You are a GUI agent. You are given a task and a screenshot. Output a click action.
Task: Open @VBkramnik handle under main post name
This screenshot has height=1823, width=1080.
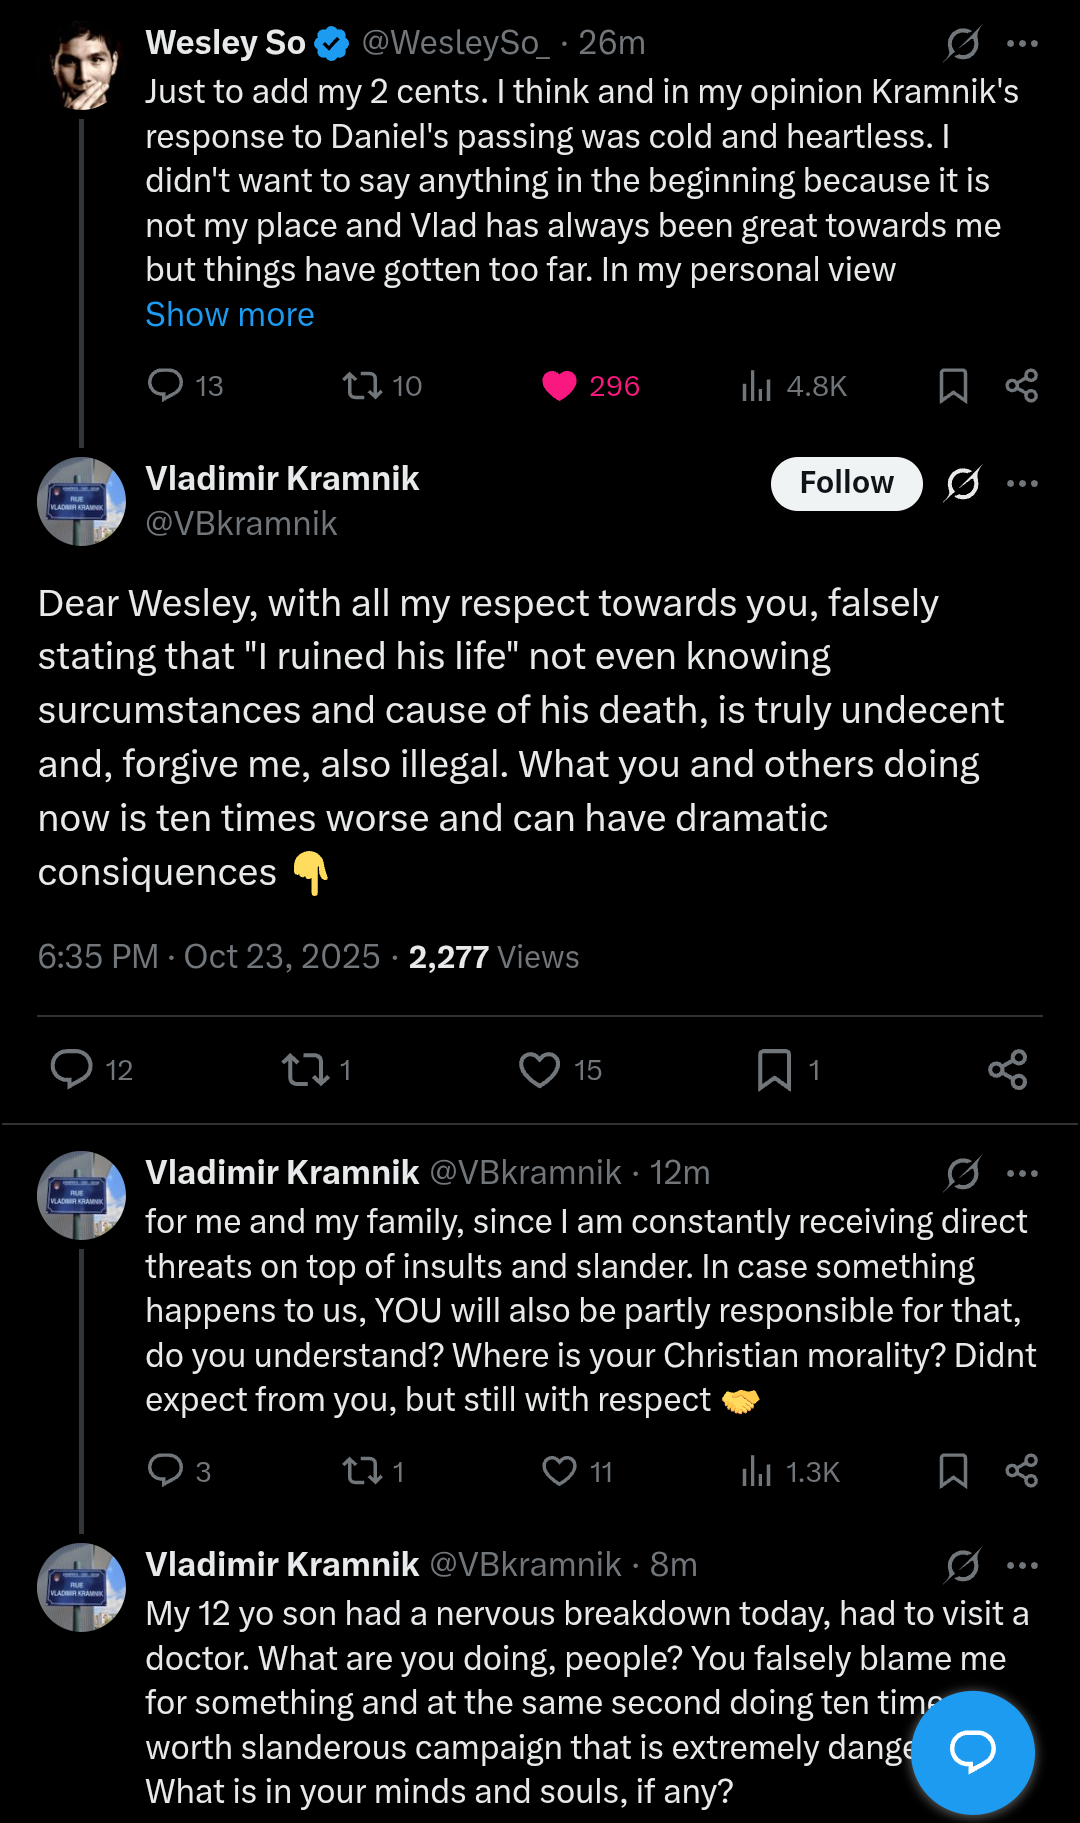241,524
